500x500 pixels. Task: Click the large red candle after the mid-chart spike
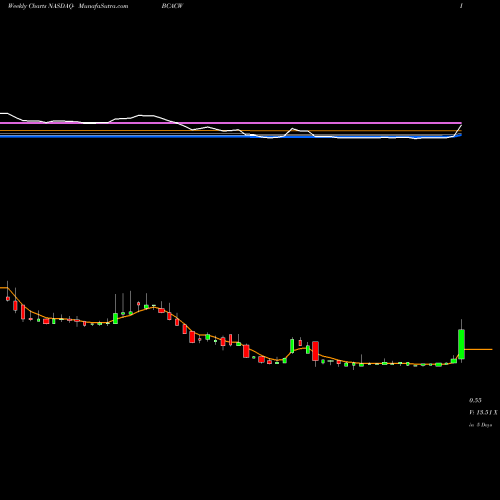(315, 351)
